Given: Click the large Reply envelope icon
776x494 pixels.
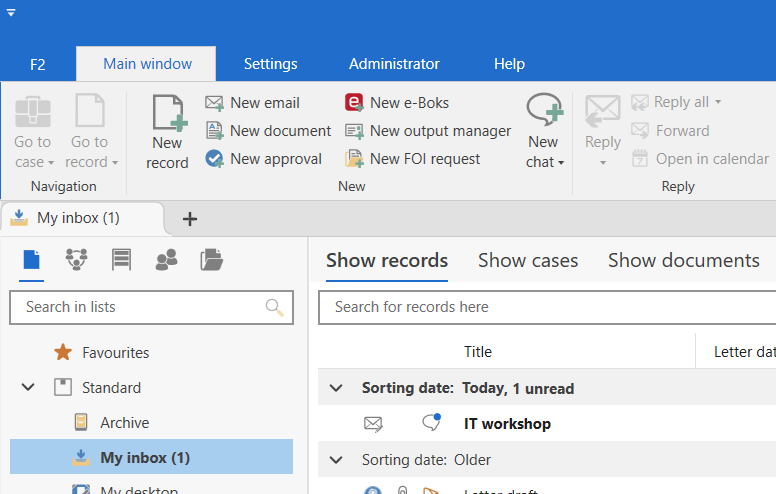Looking at the screenshot, I should tap(602, 112).
